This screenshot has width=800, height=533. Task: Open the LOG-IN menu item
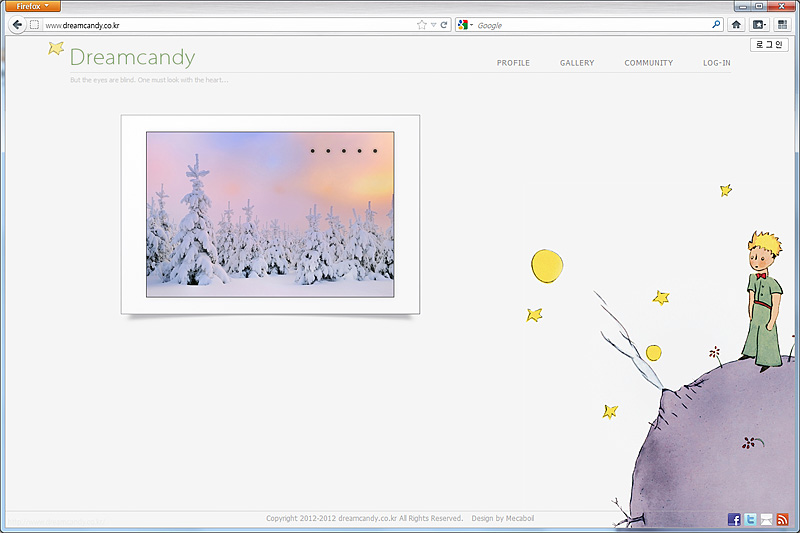(x=716, y=63)
